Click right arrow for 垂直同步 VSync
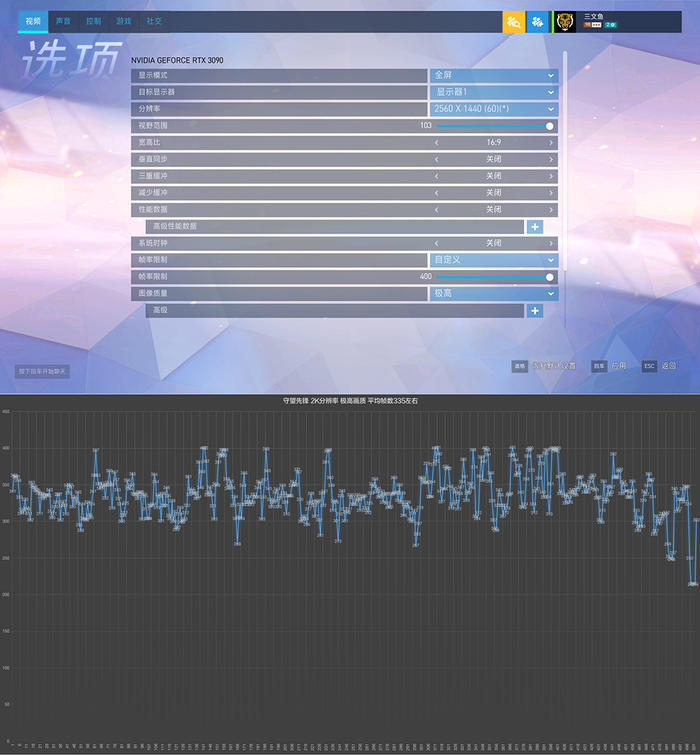 tap(551, 159)
